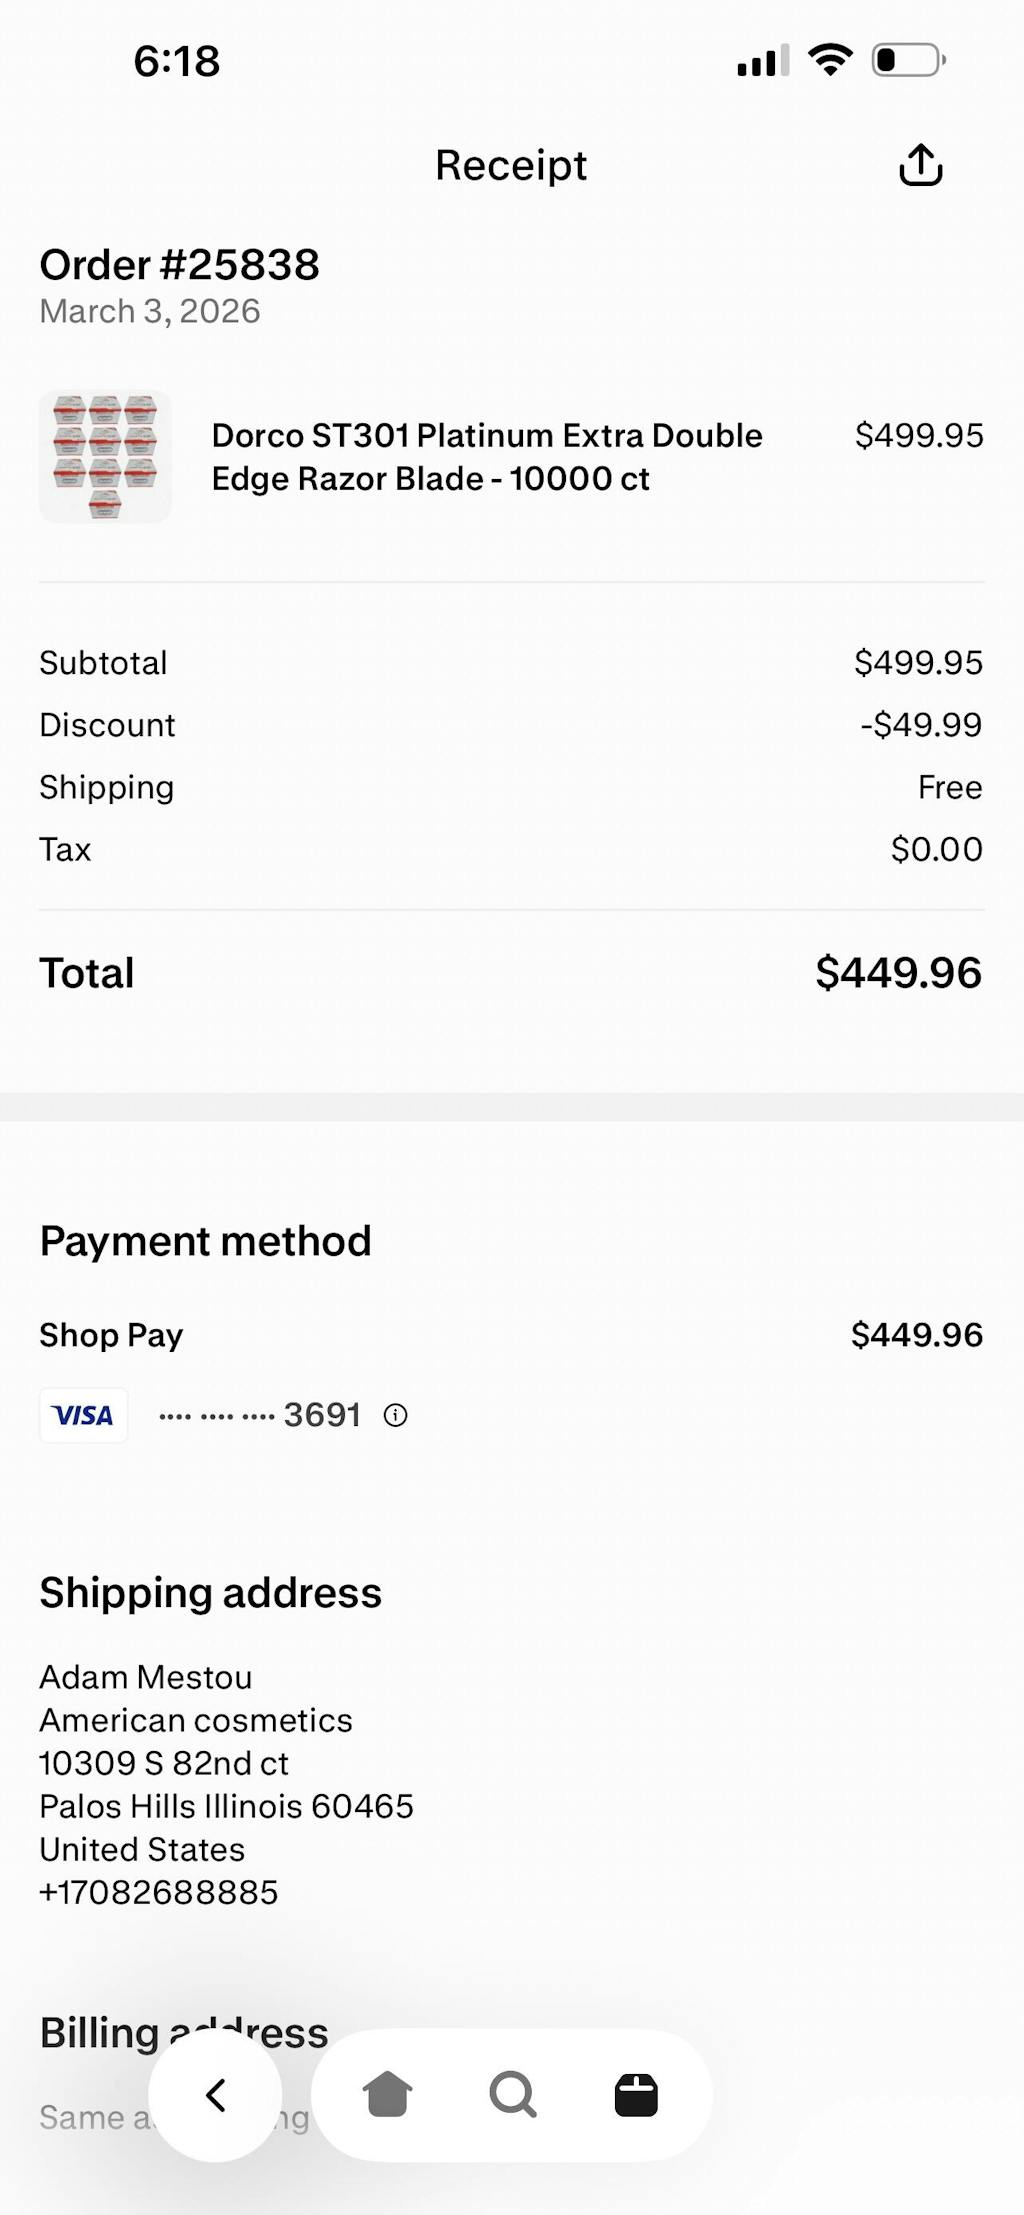1024x2215 pixels.
Task: Tap the card info circle icon
Action: tap(396, 1415)
